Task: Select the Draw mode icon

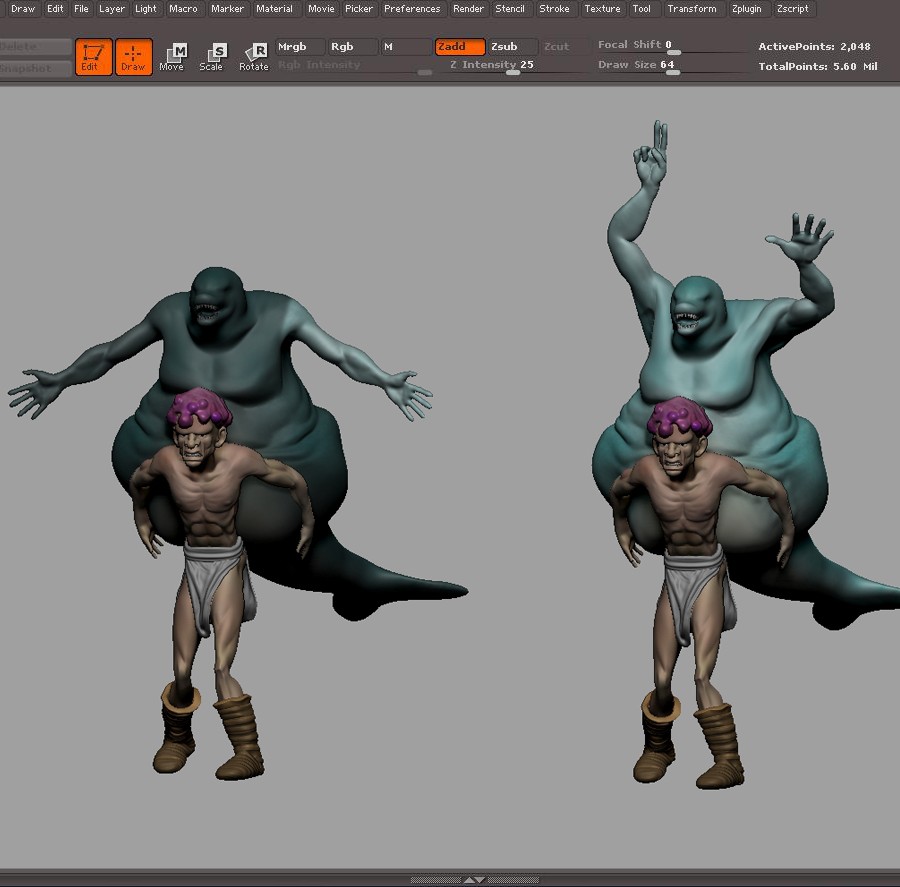Action: (134, 57)
